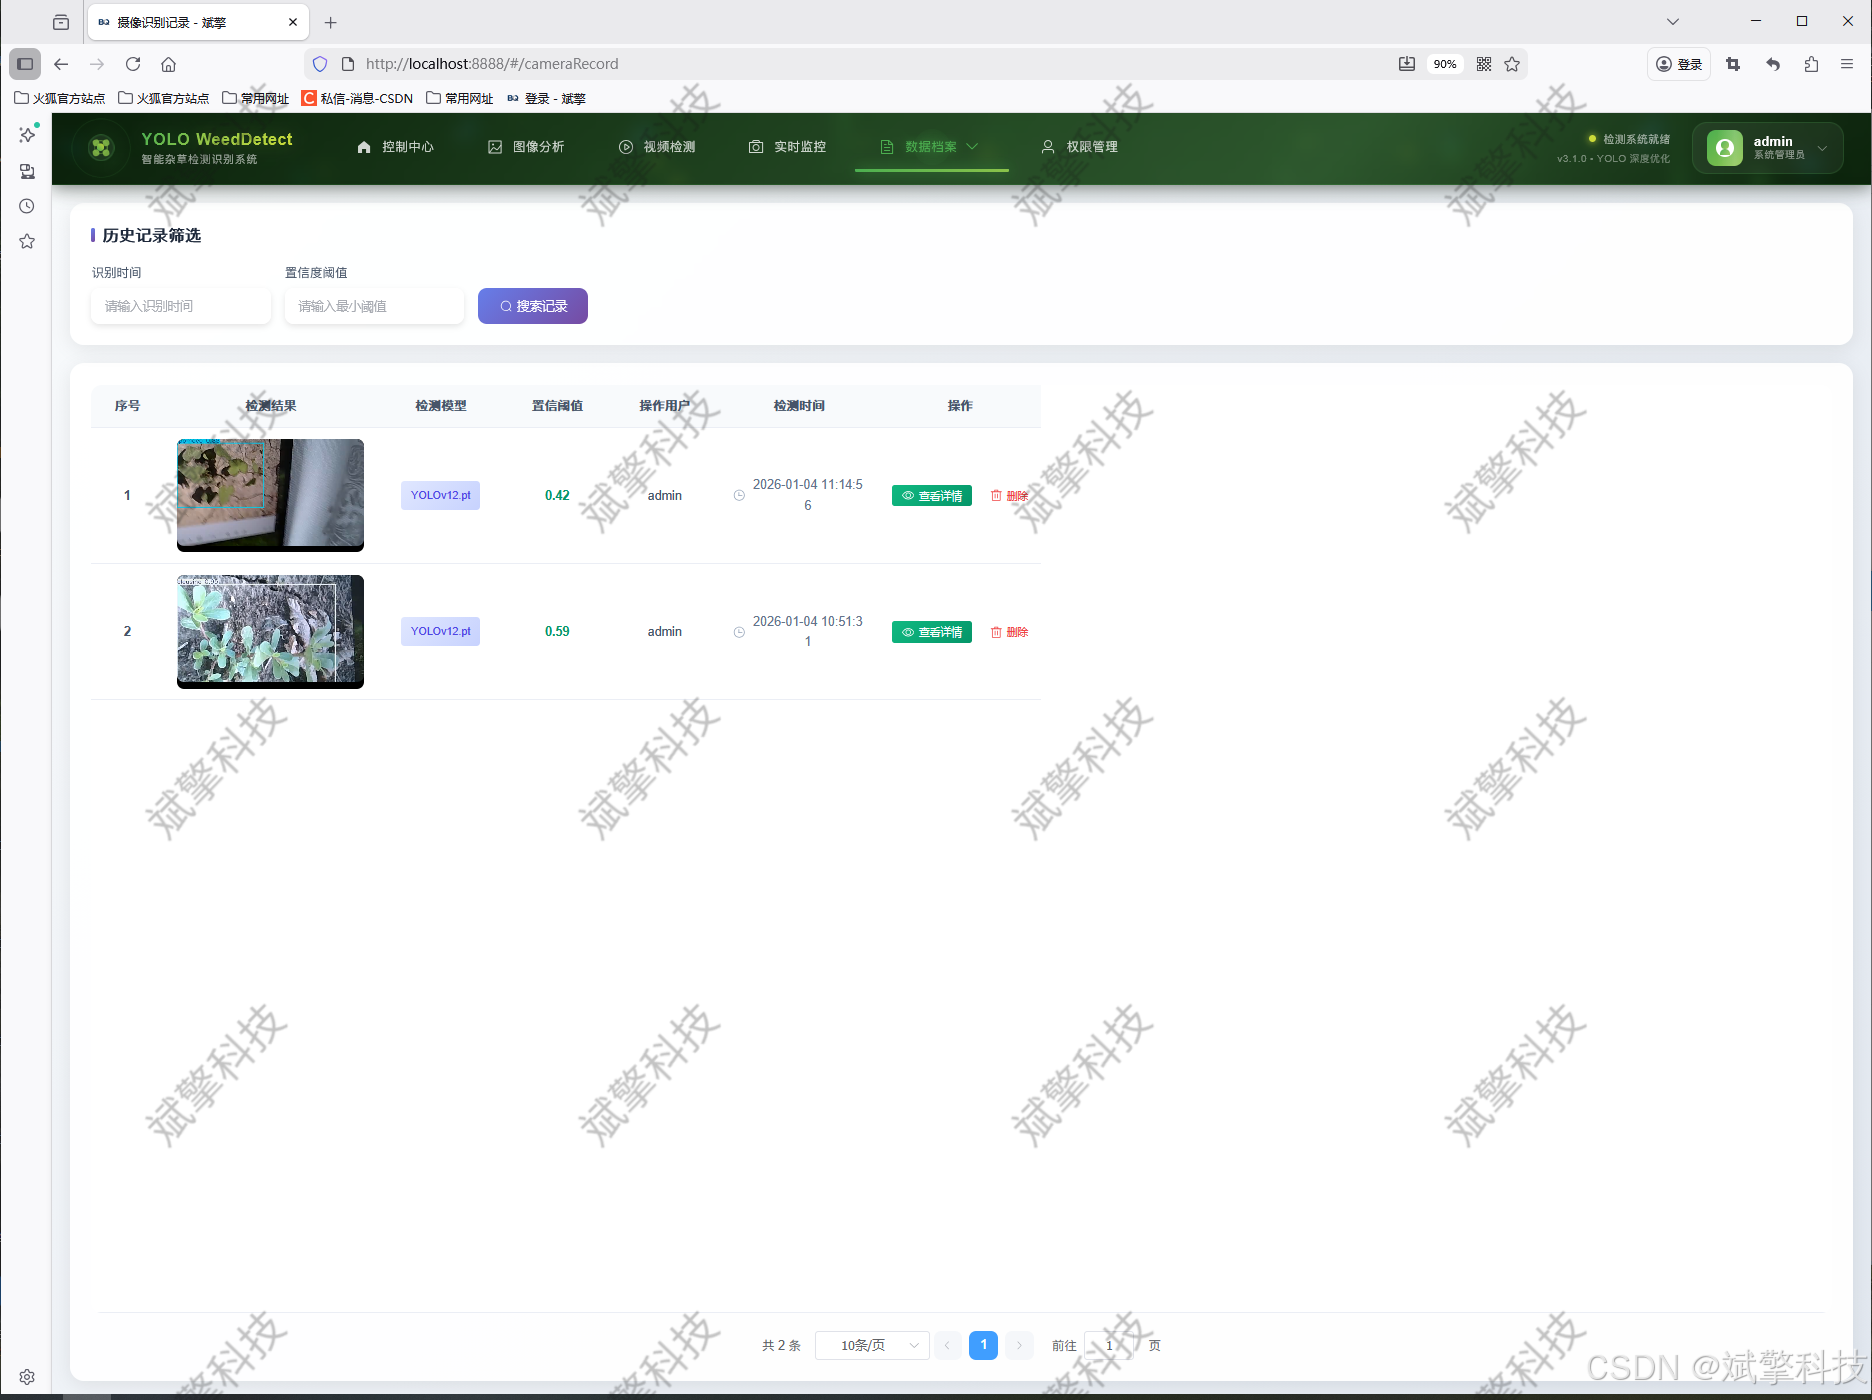1872x1400 pixels.
Task: Focus the go-to page number field
Action: click(x=1109, y=1345)
